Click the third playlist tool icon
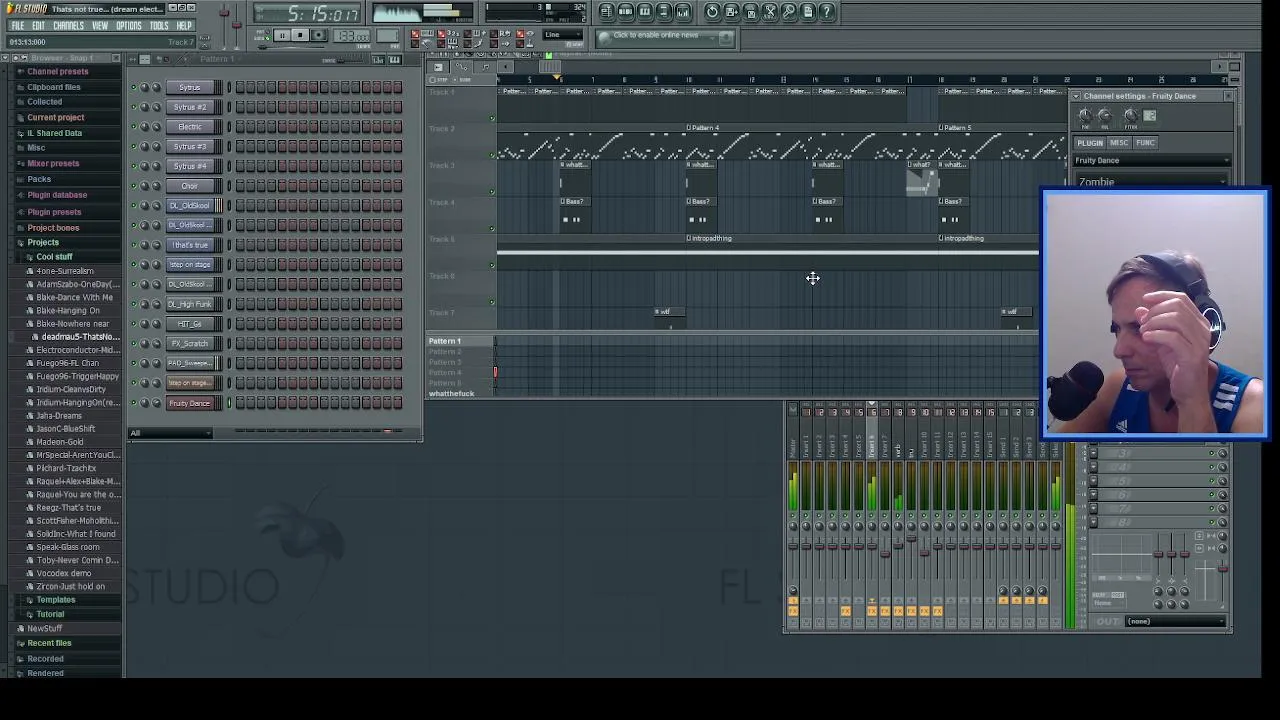 485,67
